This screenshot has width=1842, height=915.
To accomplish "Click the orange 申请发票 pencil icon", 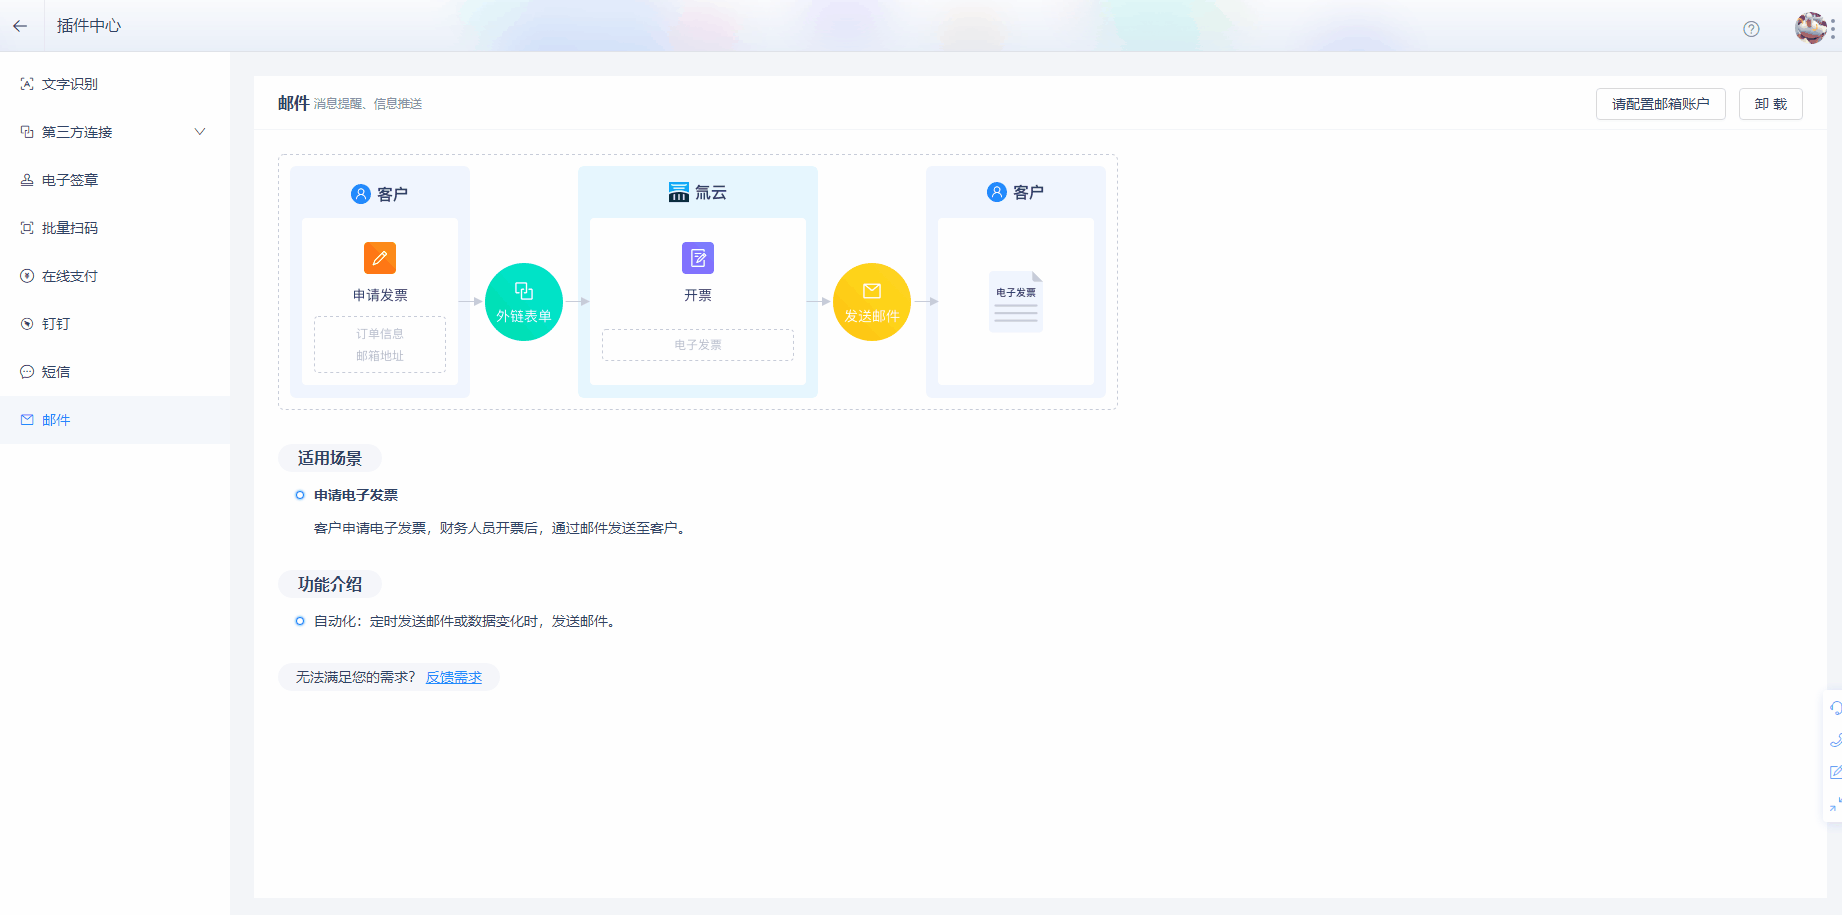I will 380,258.
